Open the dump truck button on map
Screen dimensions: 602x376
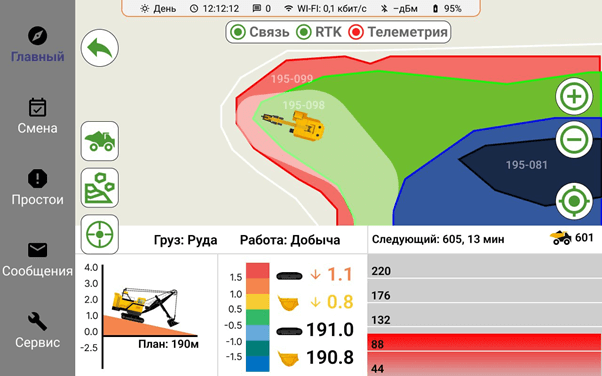(x=100, y=141)
